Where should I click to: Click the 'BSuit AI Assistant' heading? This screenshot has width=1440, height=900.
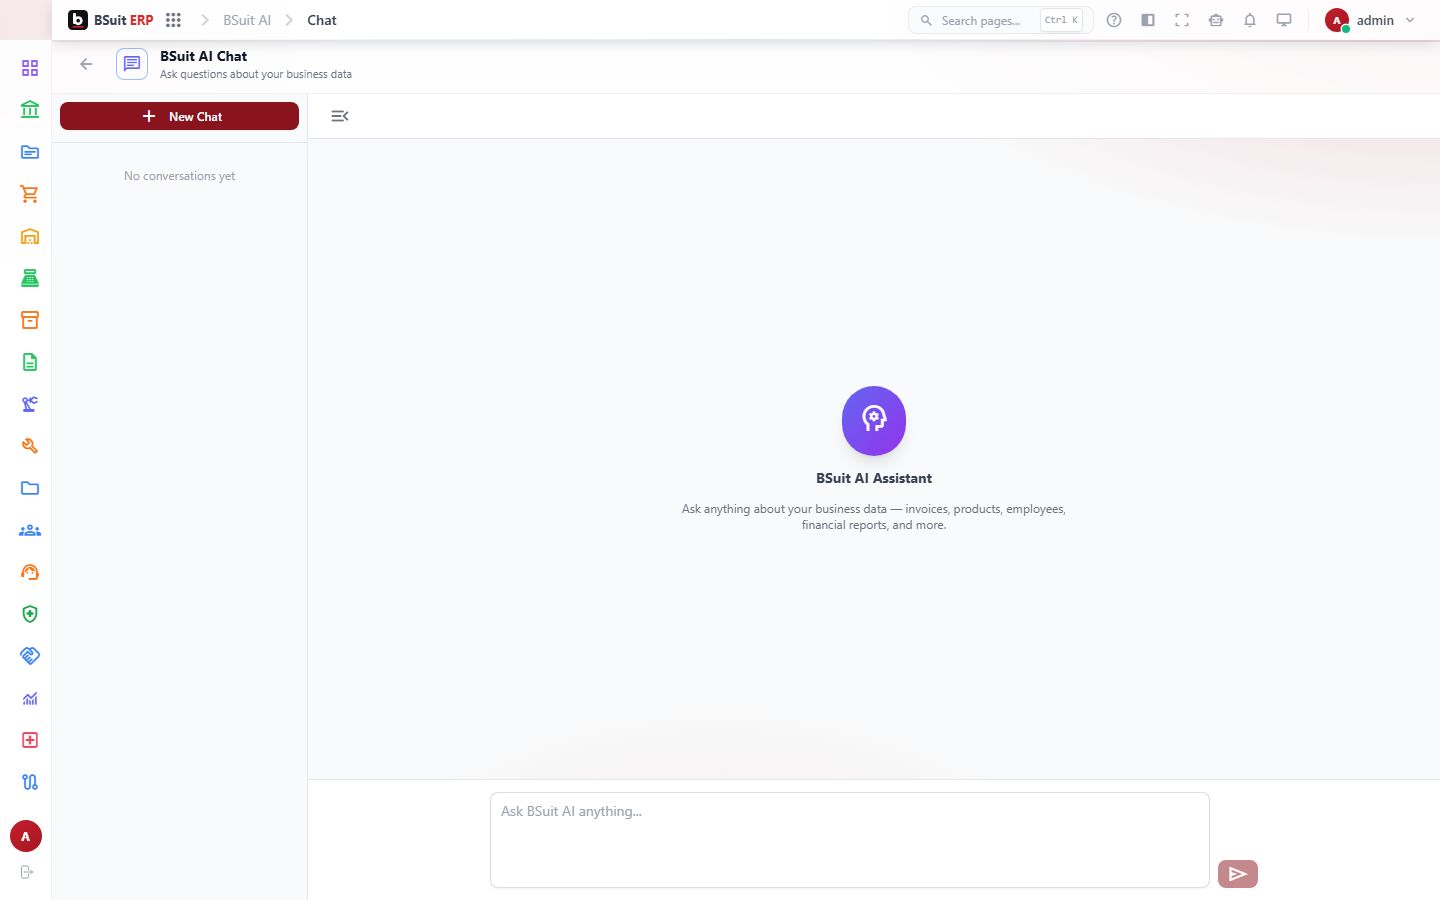click(874, 478)
